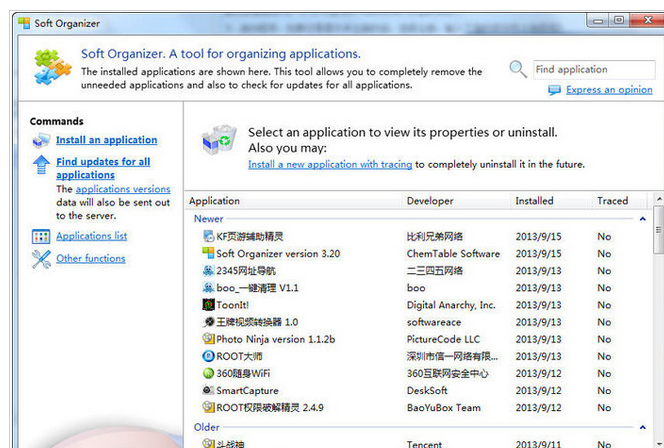Click the KF页游辅助精灵 app icon
The image size is (664, 448).
tap(208, 236)
